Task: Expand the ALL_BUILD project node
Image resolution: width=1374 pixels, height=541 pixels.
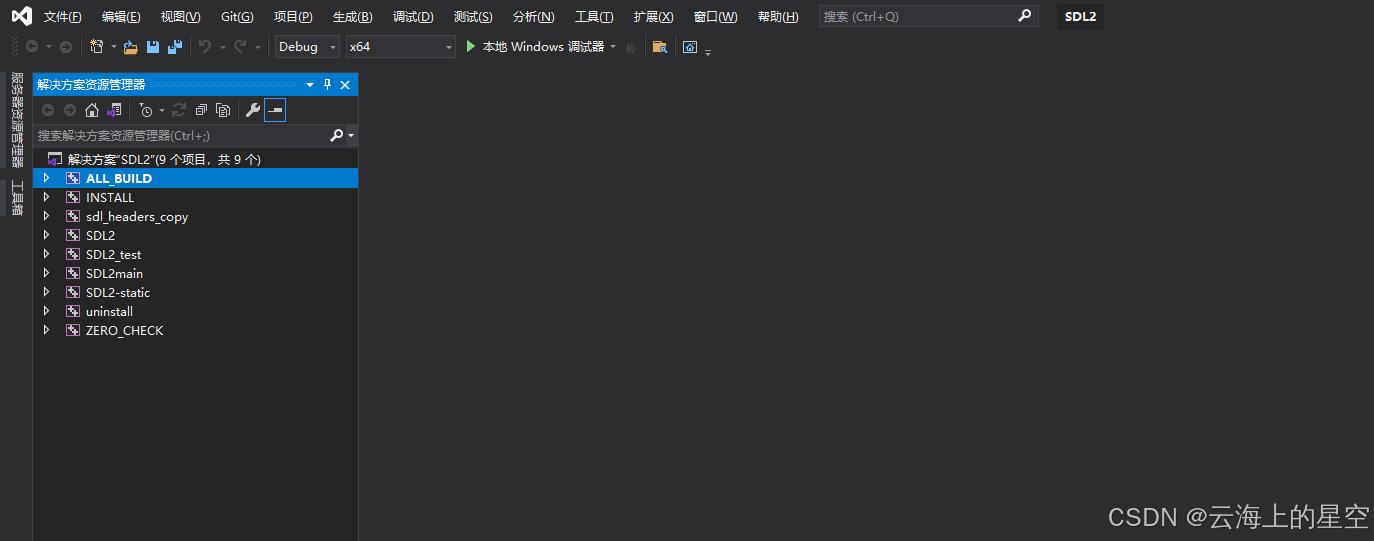Action: click(x=46, y=178)
